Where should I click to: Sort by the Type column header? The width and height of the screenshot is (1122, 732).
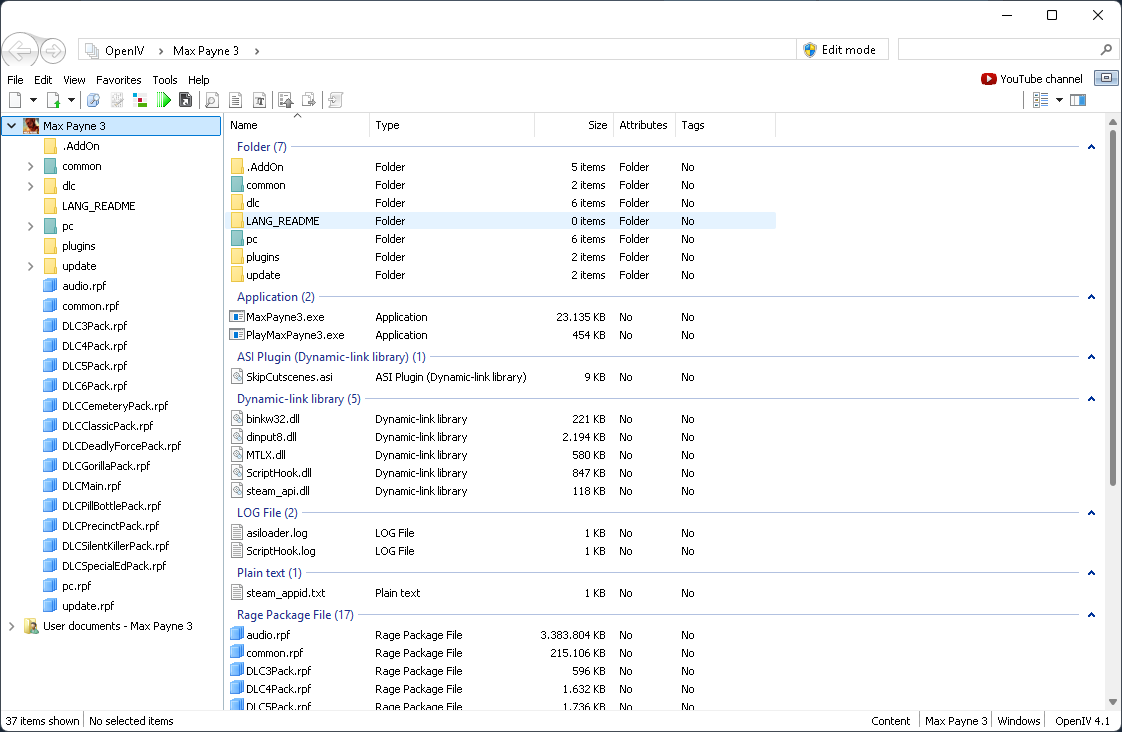tap(452, 125)
